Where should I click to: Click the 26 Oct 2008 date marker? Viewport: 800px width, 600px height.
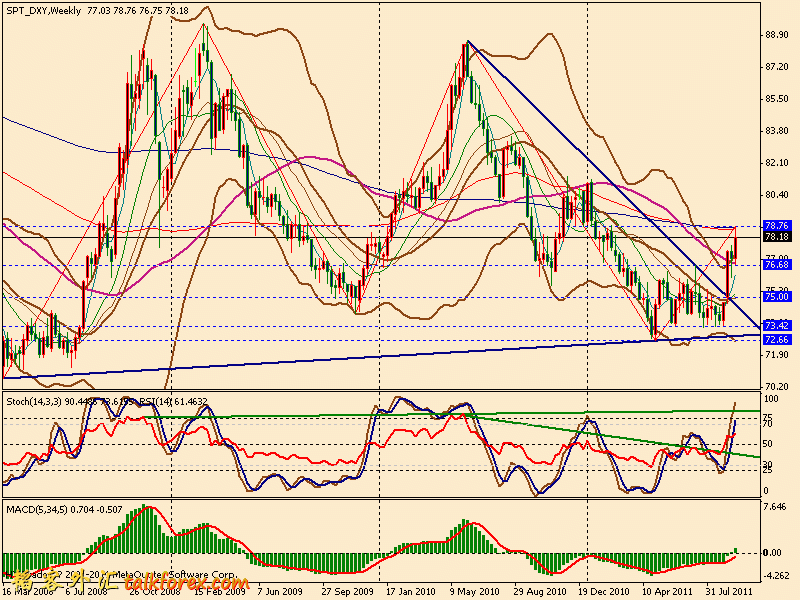147,591
